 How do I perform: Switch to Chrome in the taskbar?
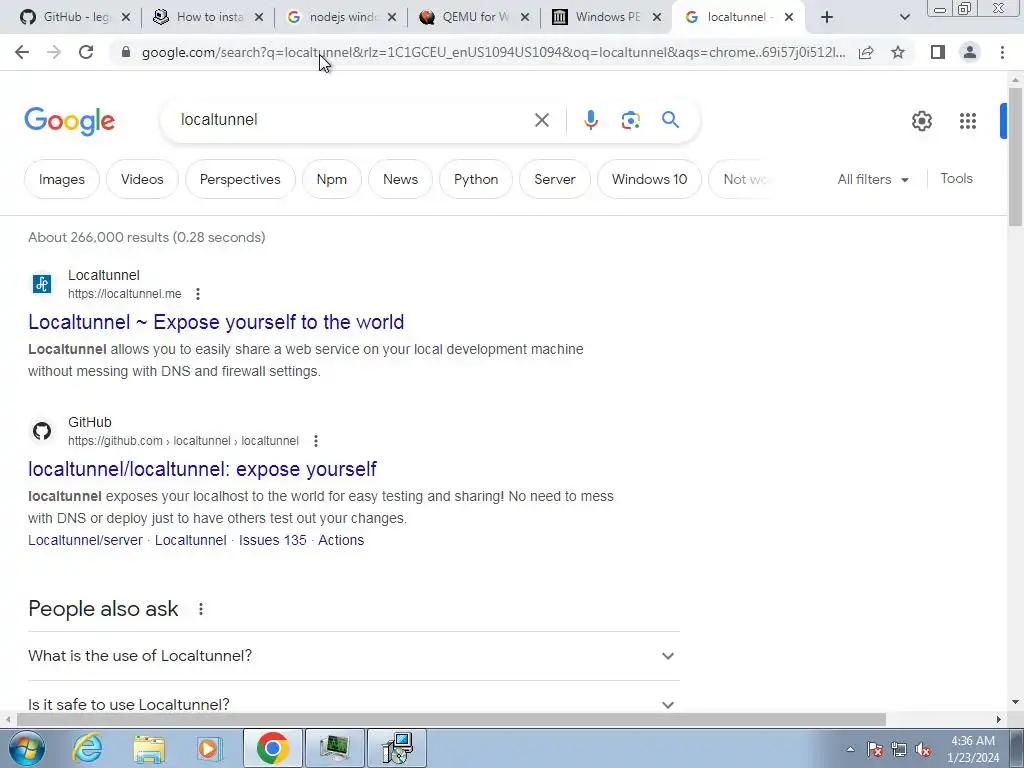(272, 748)
